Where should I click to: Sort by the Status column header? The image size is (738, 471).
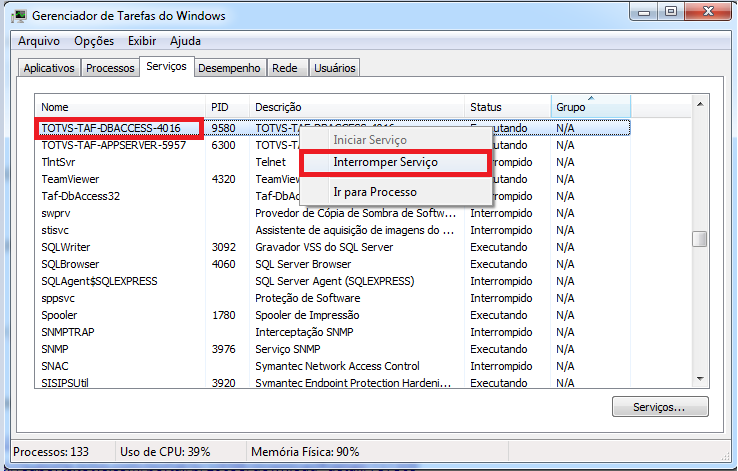[x=508, y=107]
